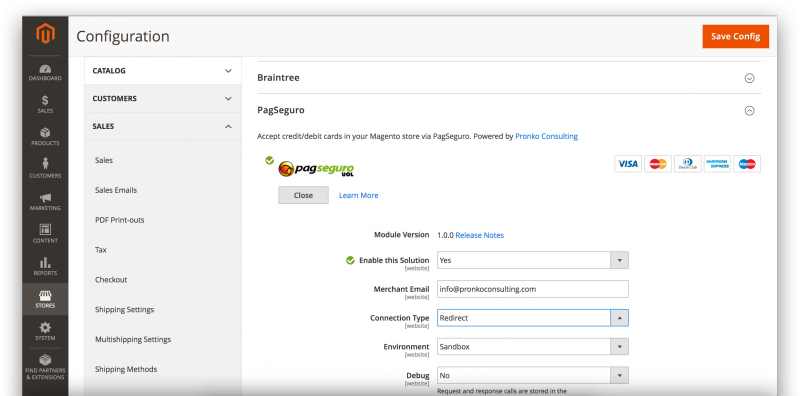Click the Configuration page heading

tap(123, 36)
